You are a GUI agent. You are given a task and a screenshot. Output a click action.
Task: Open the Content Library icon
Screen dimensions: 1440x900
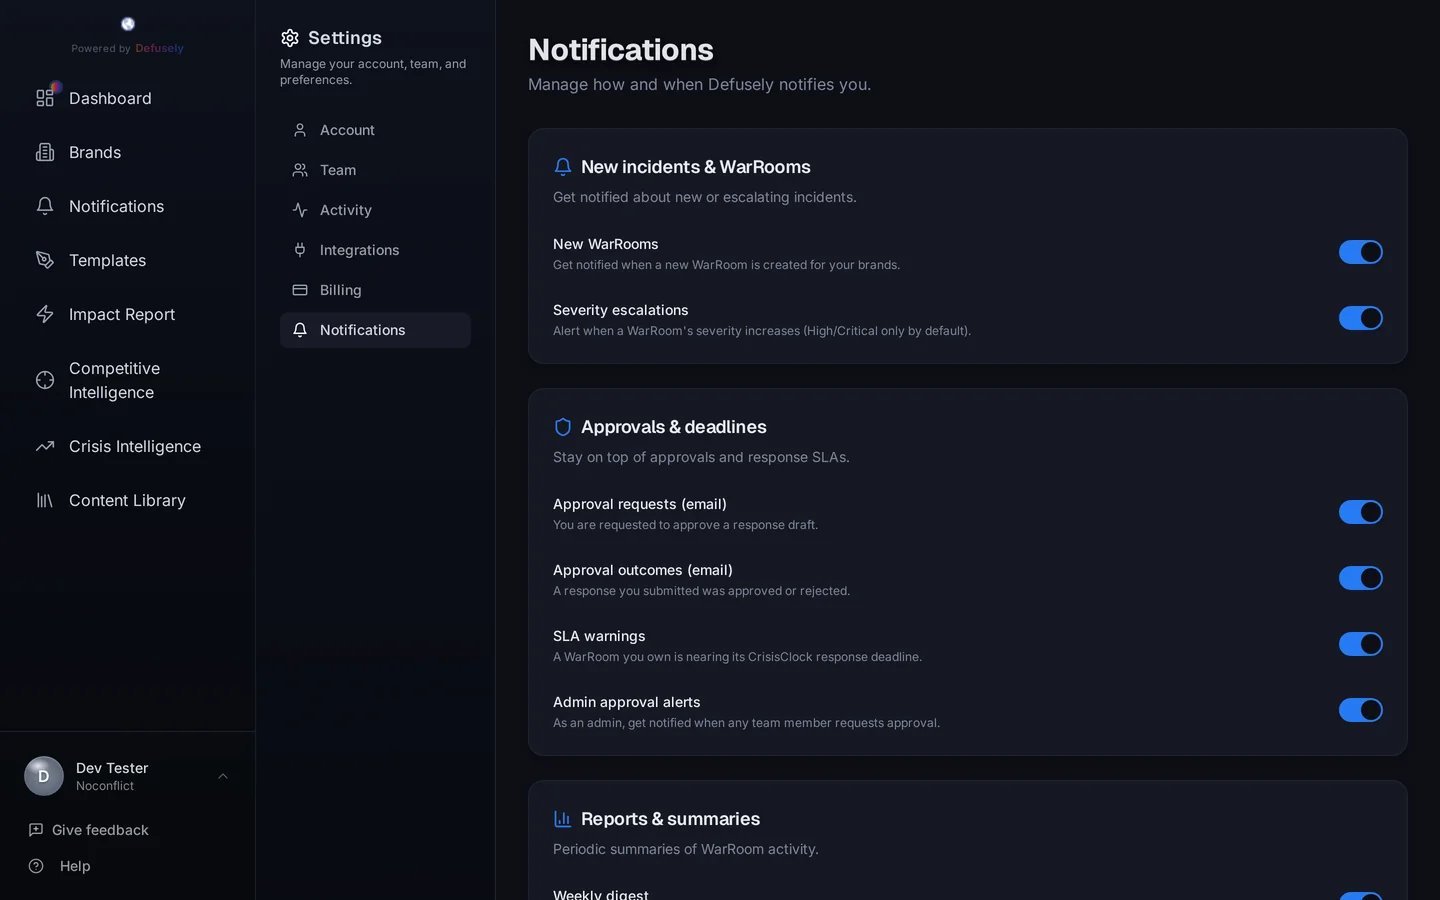(x=44, y=500)
